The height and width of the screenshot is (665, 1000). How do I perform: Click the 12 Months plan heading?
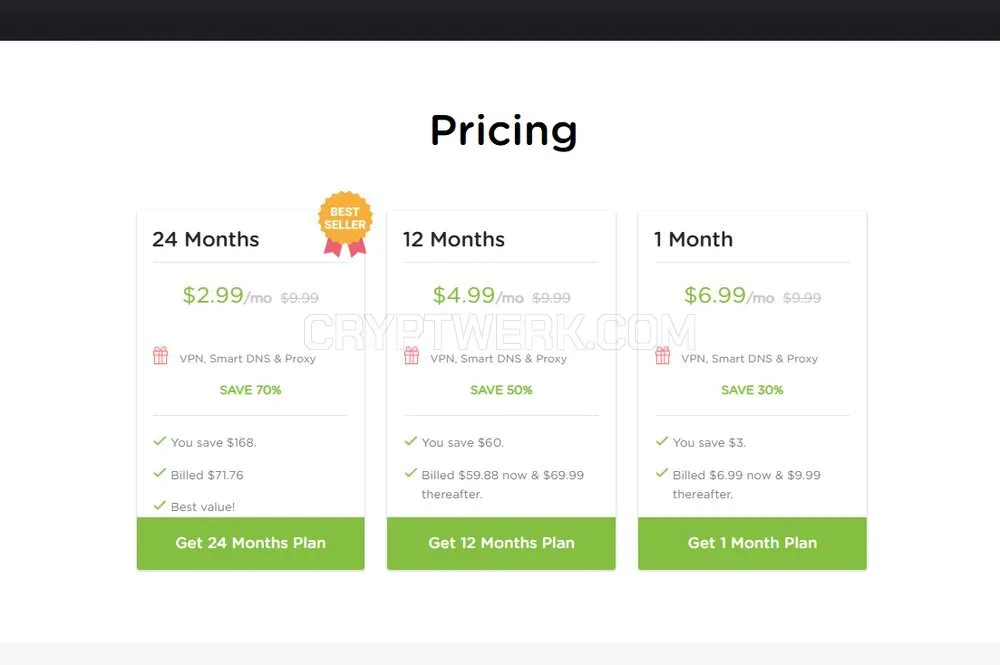coord(453,239)
